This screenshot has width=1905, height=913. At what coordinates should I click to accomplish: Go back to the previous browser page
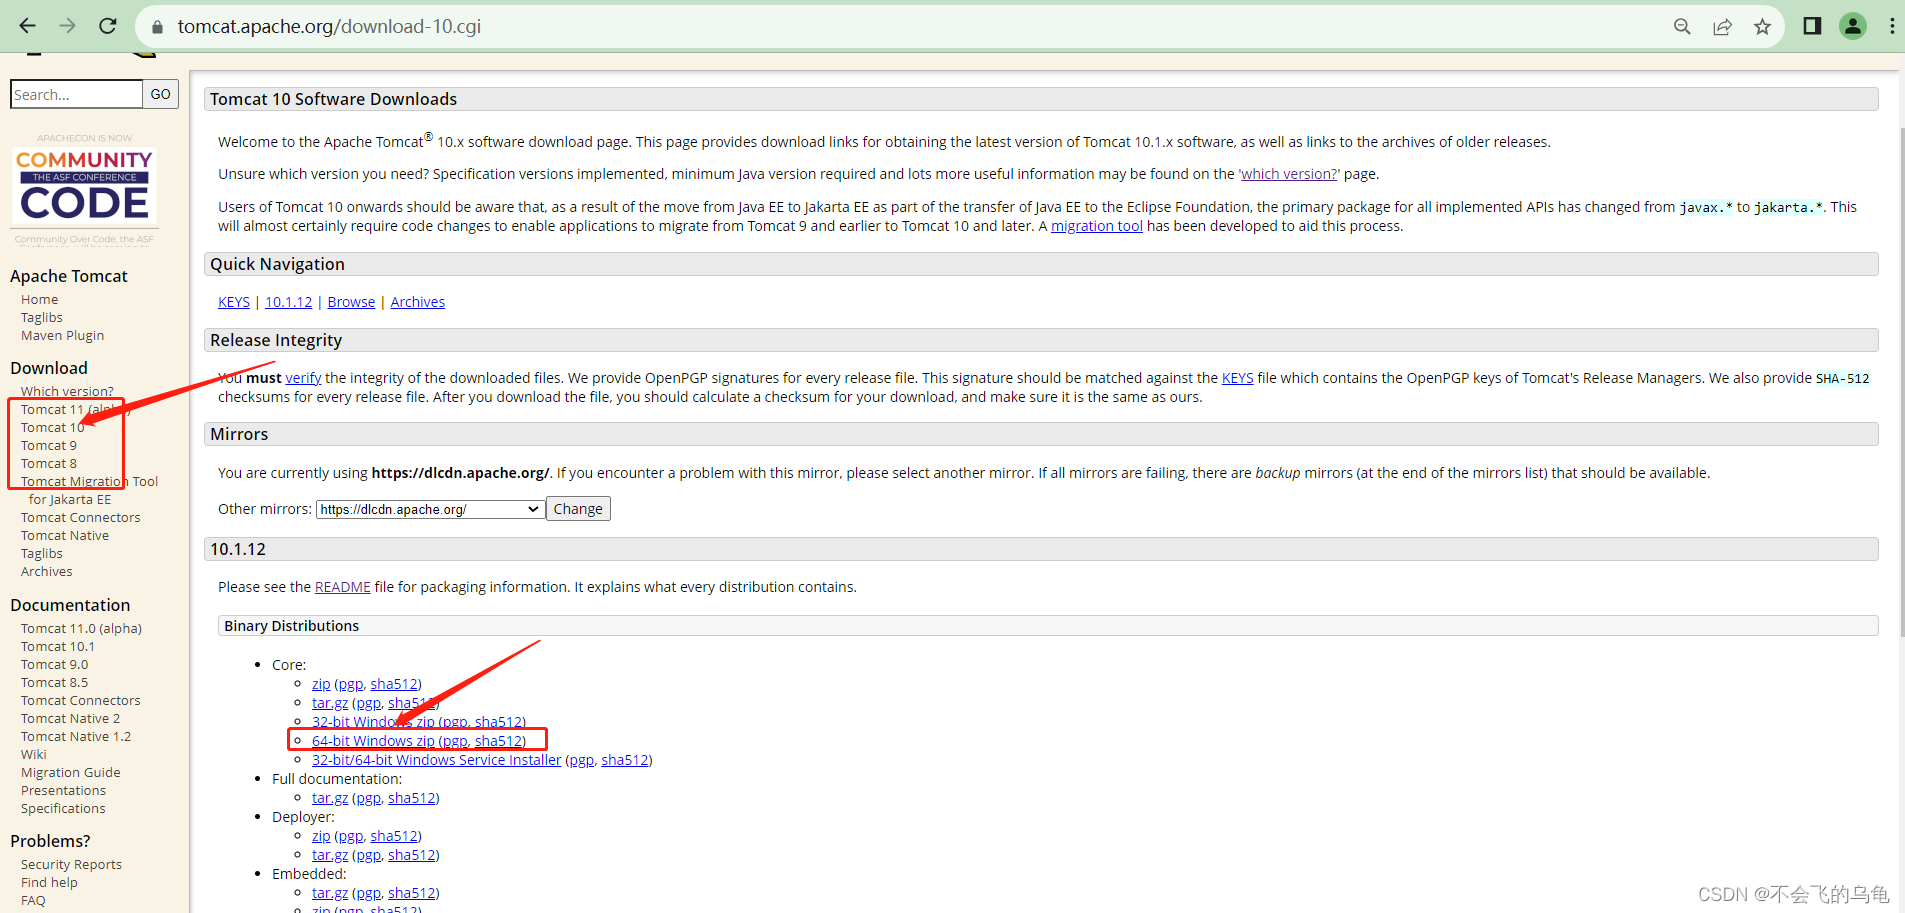pyautogui.click(x=27, y=26)
